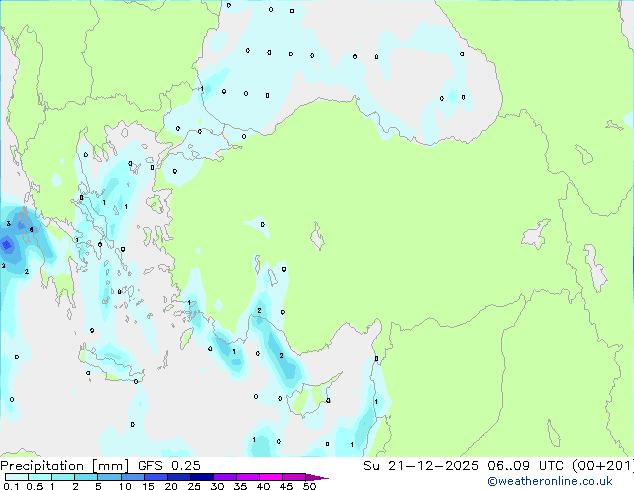Image resolution: width=634 pixels, height=490 pixels.
Task: Click the legend label '50'
Action: point(309,486)
